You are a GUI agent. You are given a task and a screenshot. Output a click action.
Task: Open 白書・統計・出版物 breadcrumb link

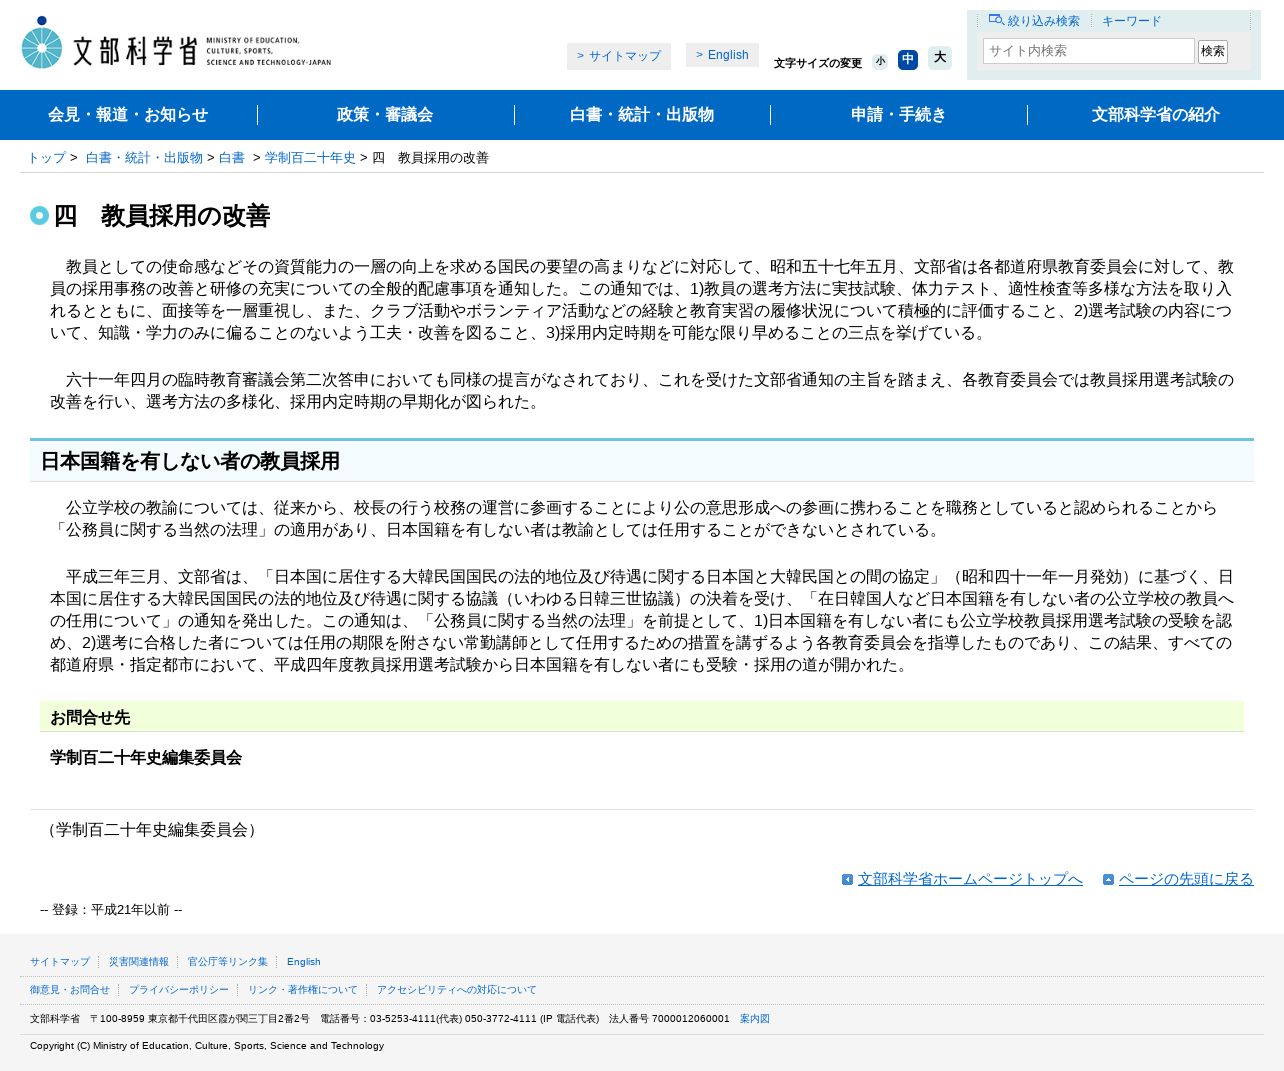click(144, 158)
